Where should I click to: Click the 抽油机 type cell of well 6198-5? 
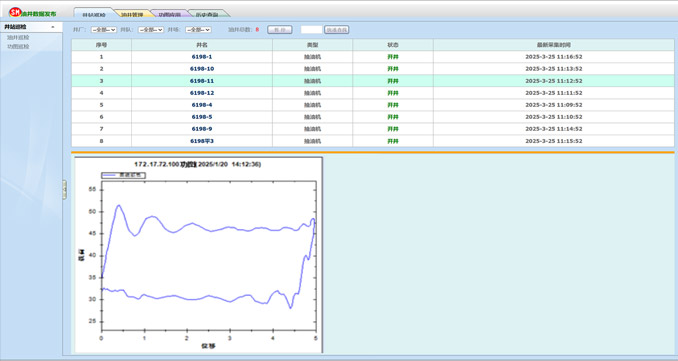click(x=313, y=117)
